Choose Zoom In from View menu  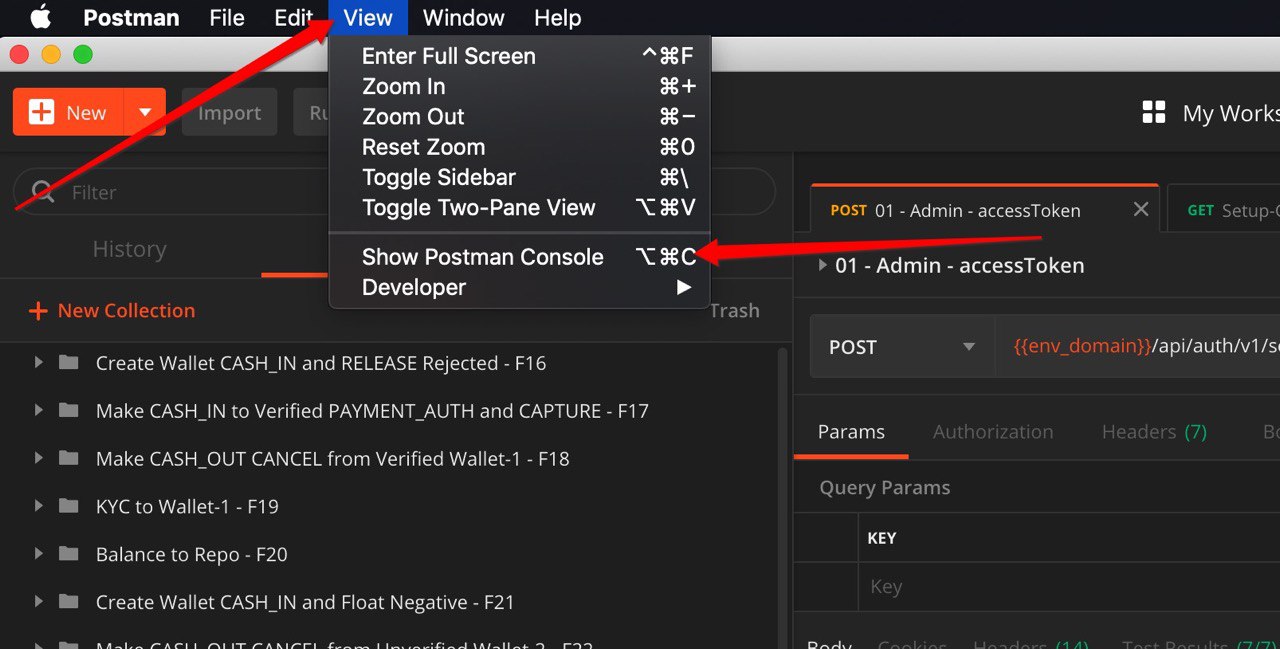point(519,86)
